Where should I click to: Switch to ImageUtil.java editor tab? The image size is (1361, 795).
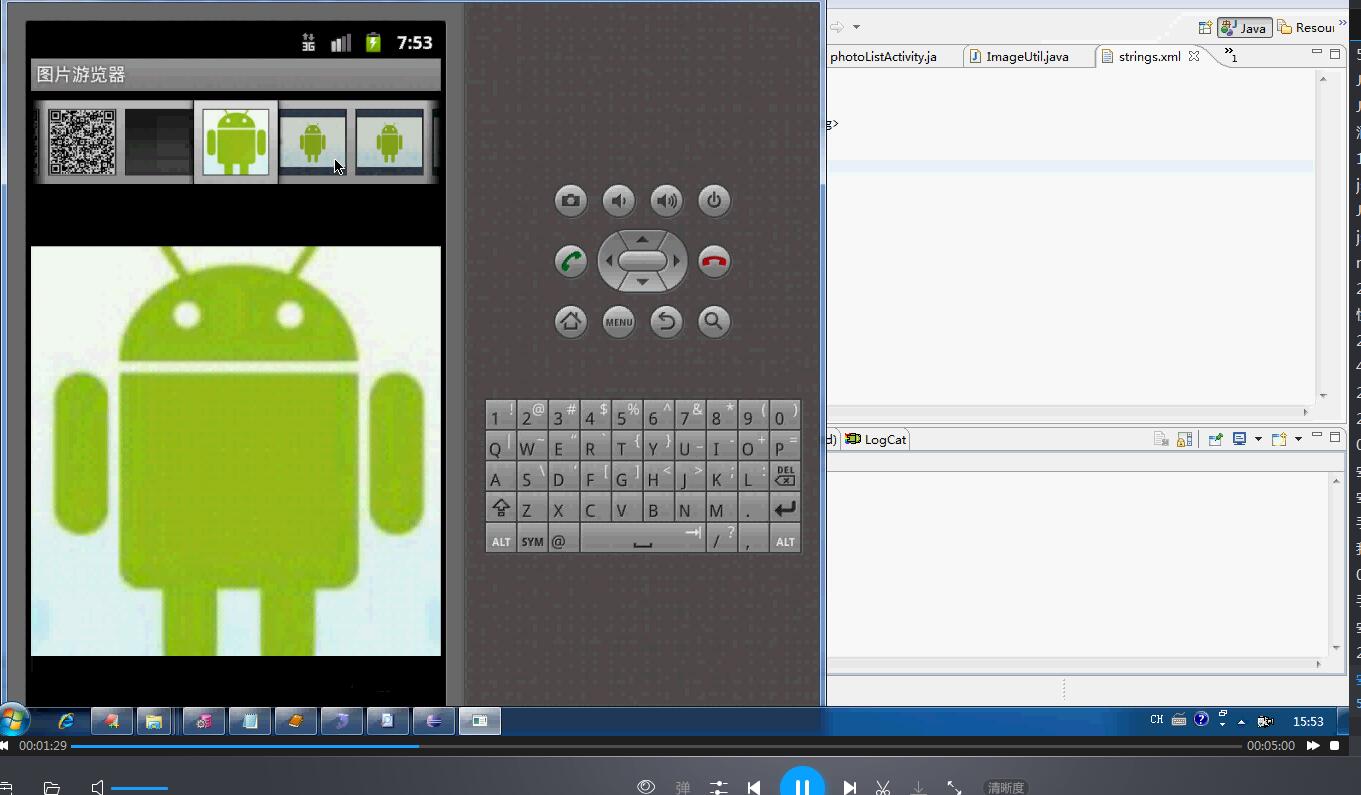1026,57
